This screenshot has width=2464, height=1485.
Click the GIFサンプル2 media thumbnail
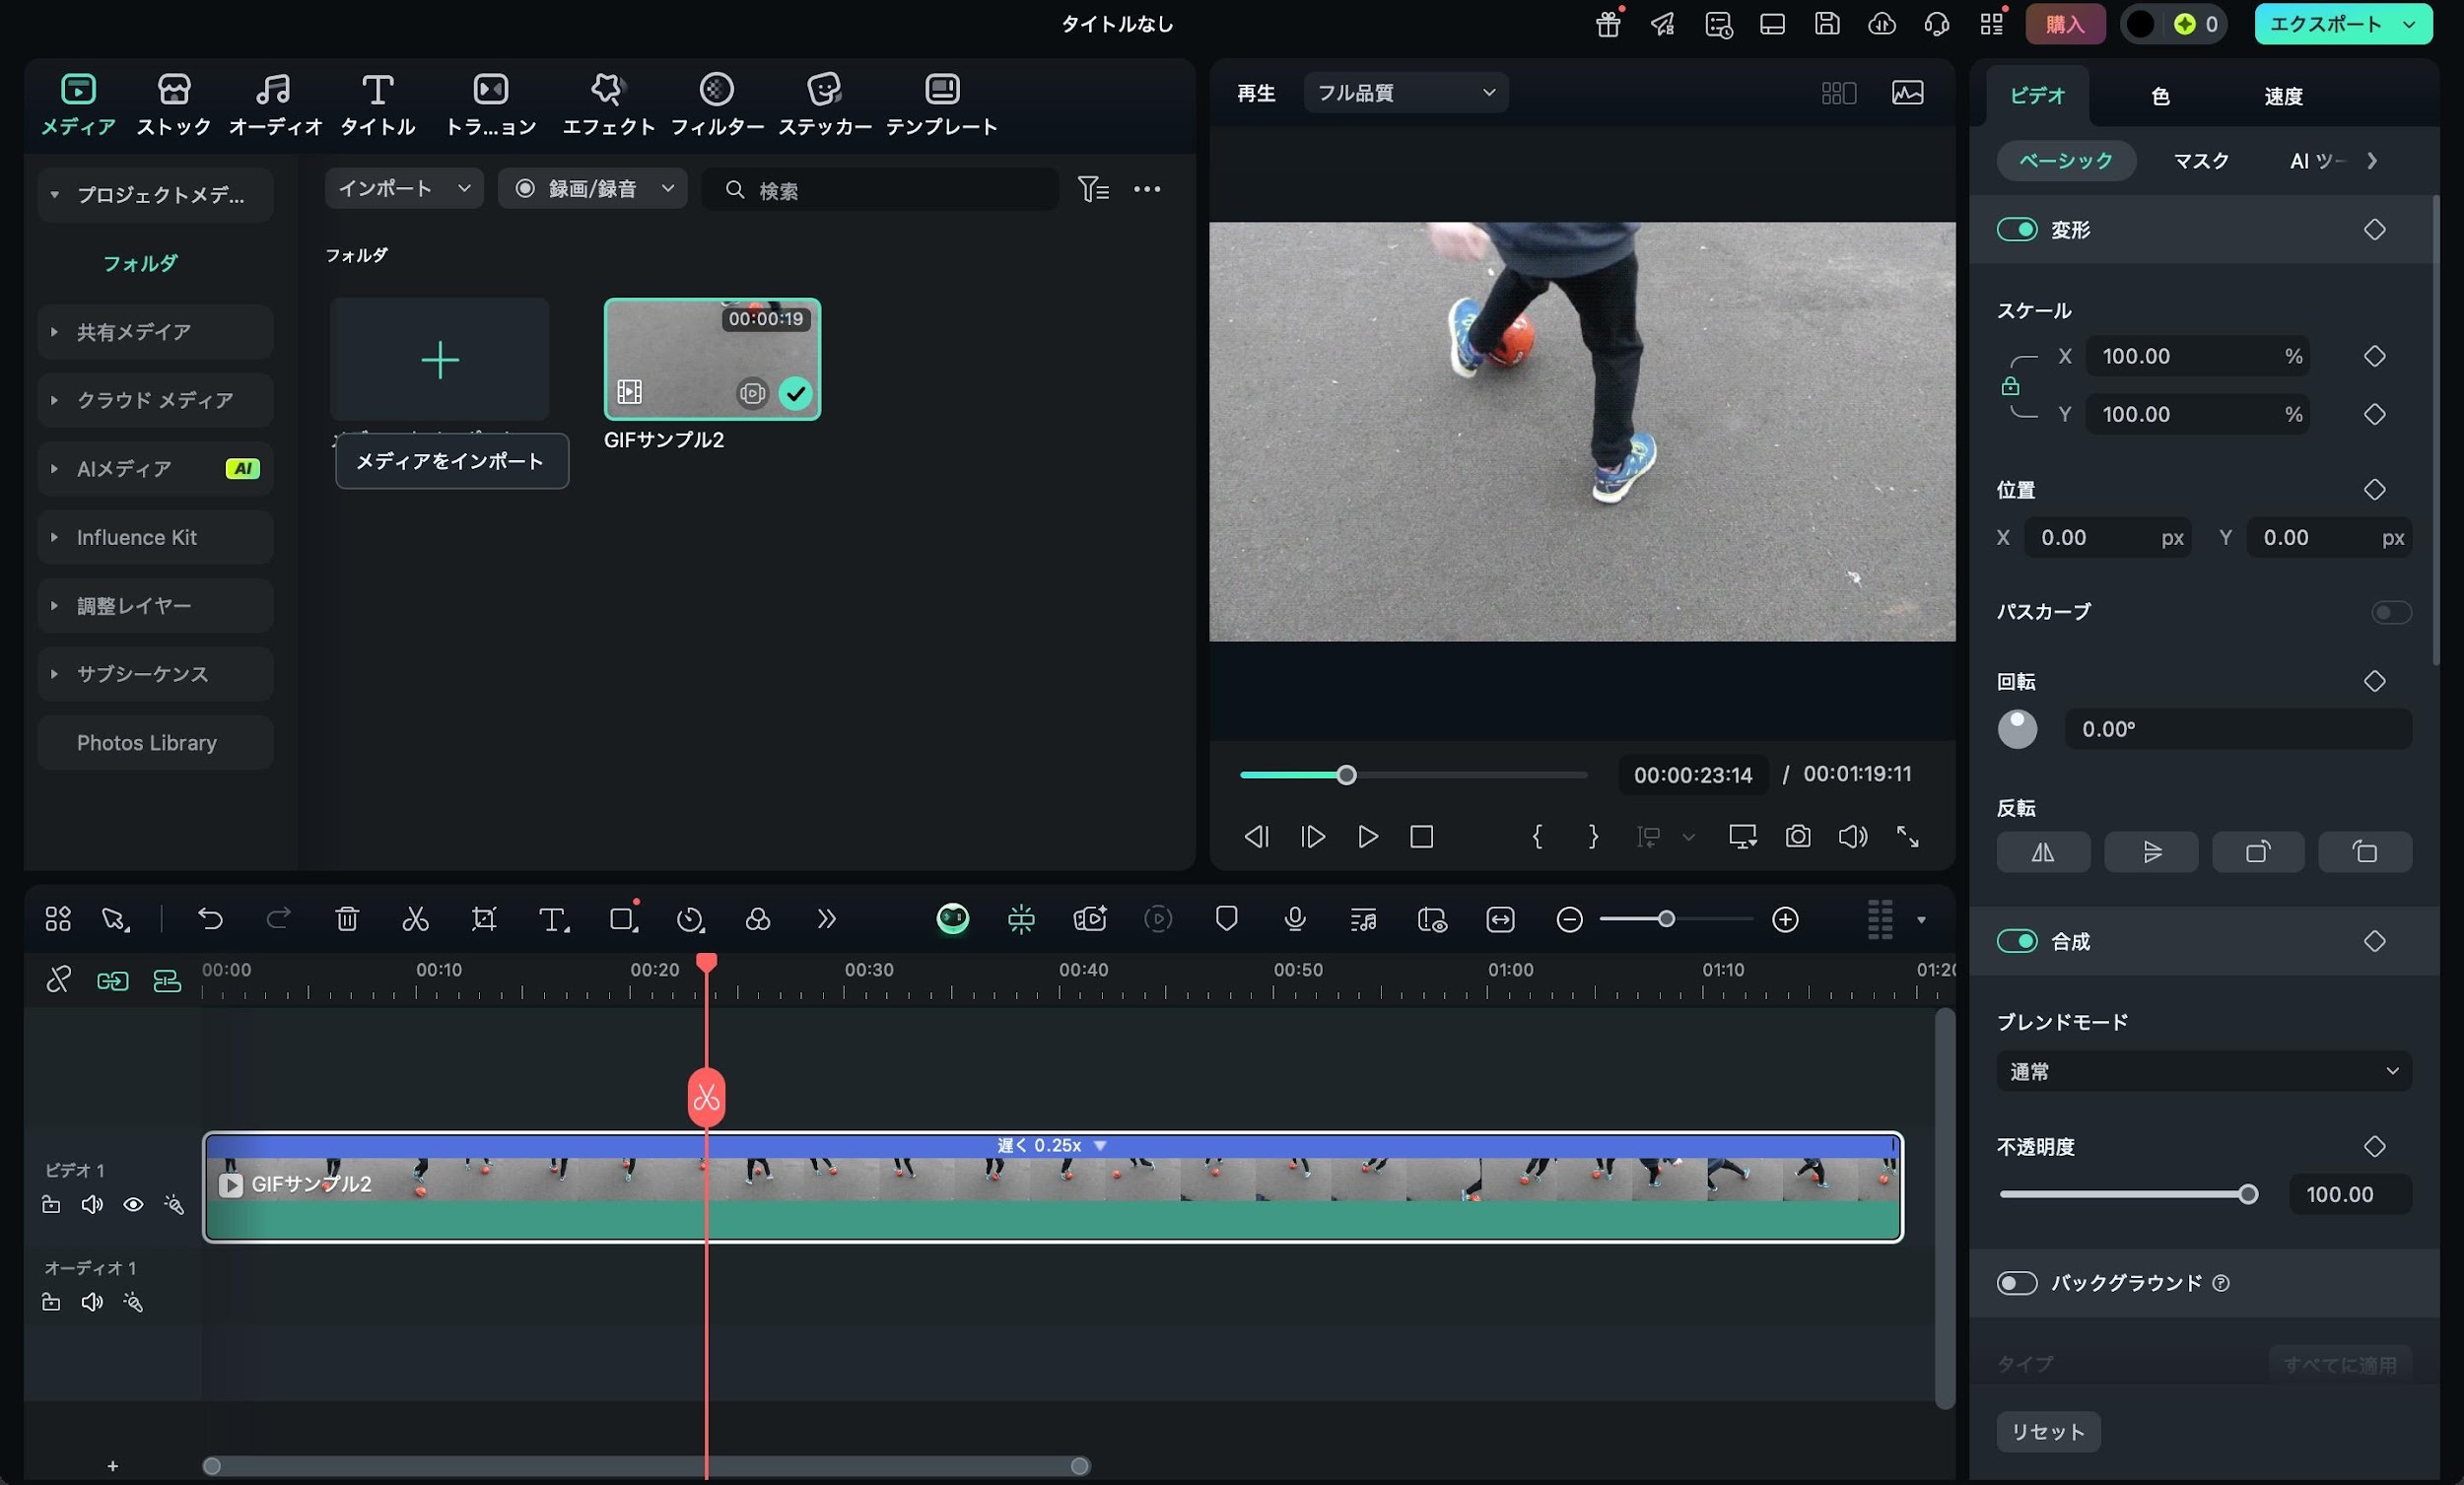click(x=712, y=359)
